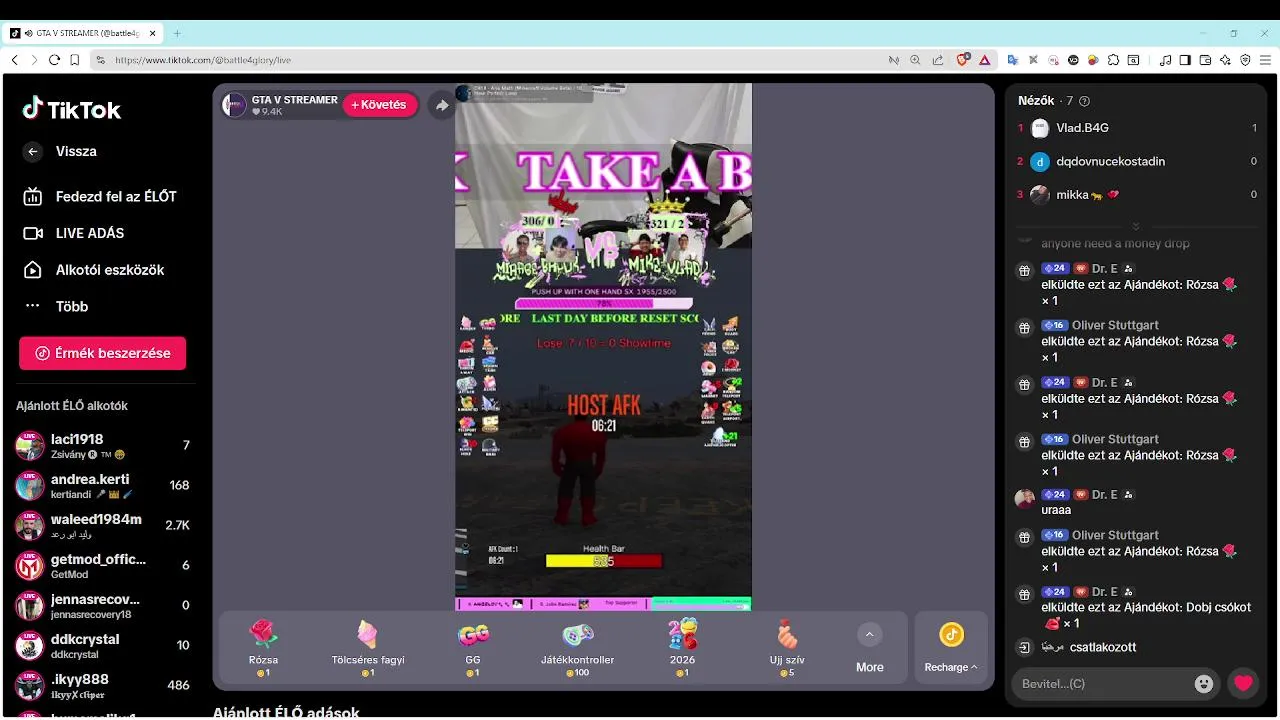
Task: Open the Leo AI sparkle icon
Action: pyautogui.click(x=1225, y=60)
